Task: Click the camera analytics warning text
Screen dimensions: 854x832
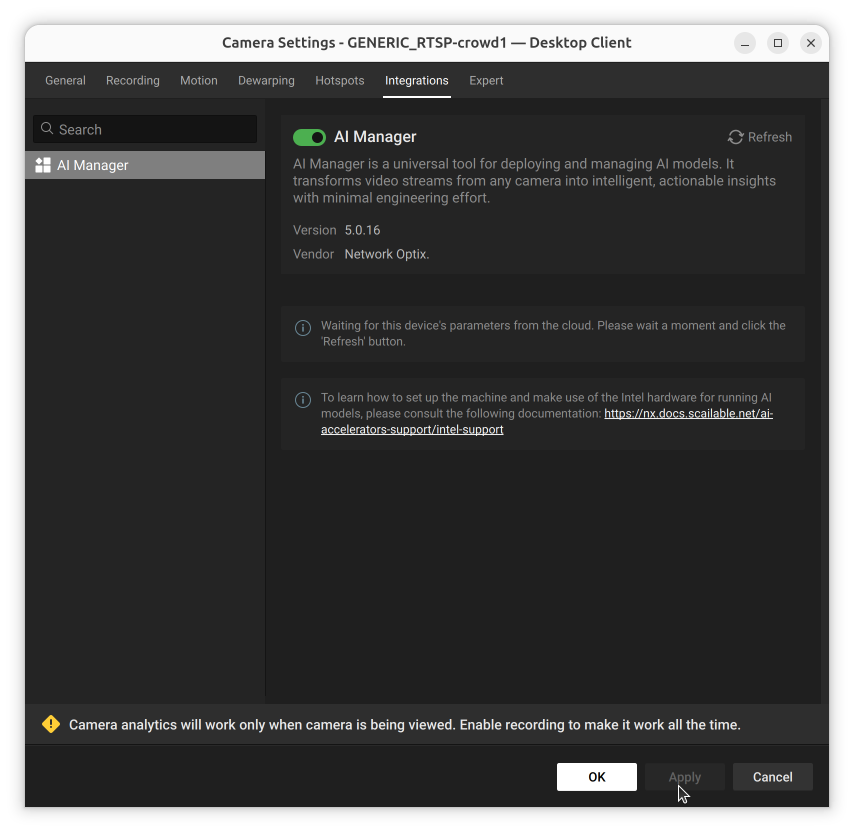Action: pos(405,725)
